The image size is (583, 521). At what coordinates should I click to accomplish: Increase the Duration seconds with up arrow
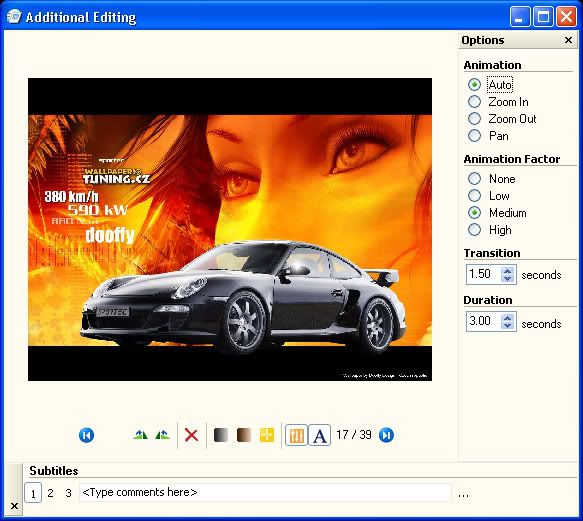[508, 317]
